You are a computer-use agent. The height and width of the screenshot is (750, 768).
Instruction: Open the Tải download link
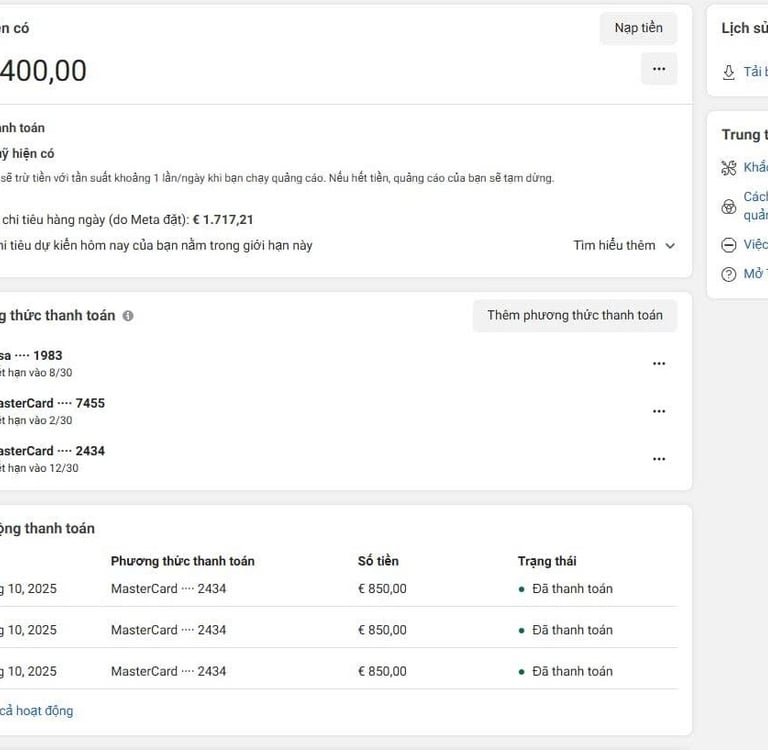click(x=755, y=72)
